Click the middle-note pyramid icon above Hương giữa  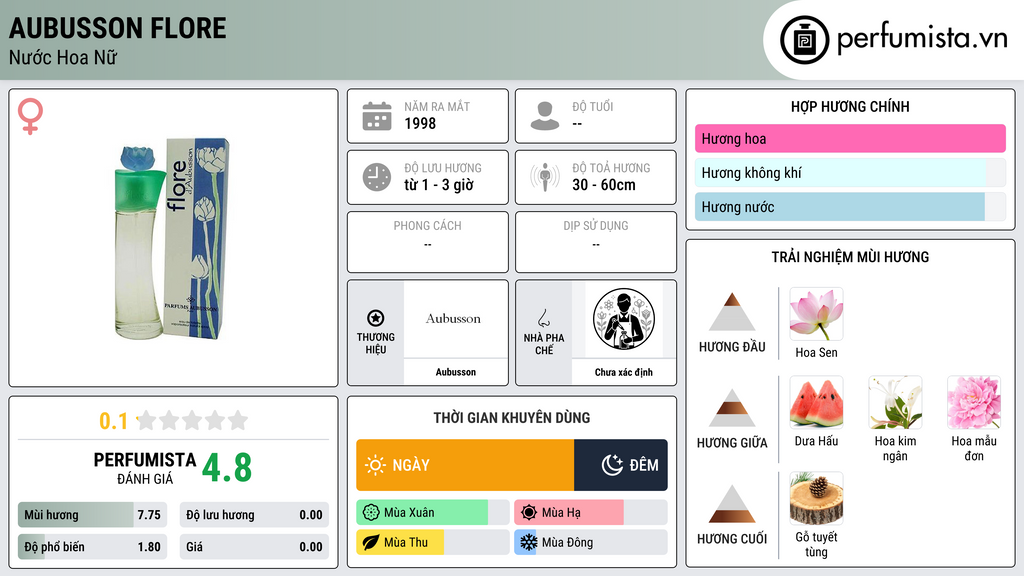[731, 408]
